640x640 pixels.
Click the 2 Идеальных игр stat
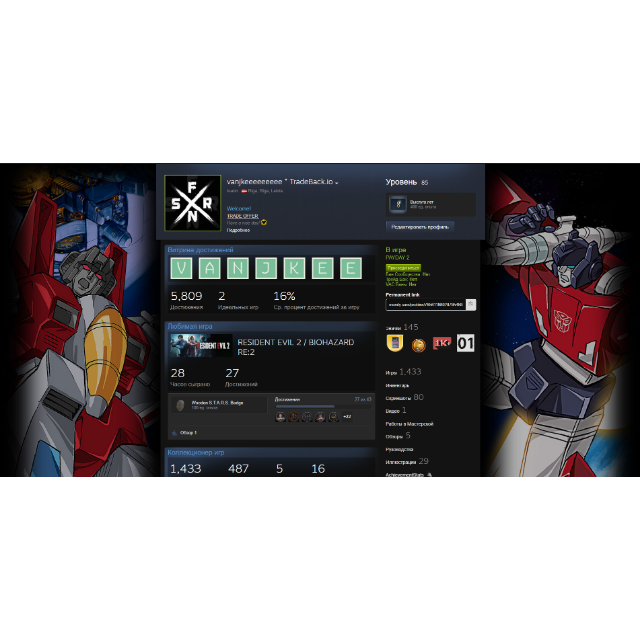pos(238,300)
